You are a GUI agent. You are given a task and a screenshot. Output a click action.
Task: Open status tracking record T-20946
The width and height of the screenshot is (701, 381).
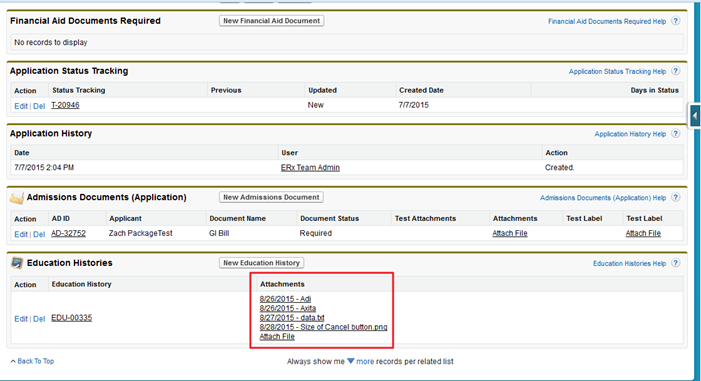[65, 105]
